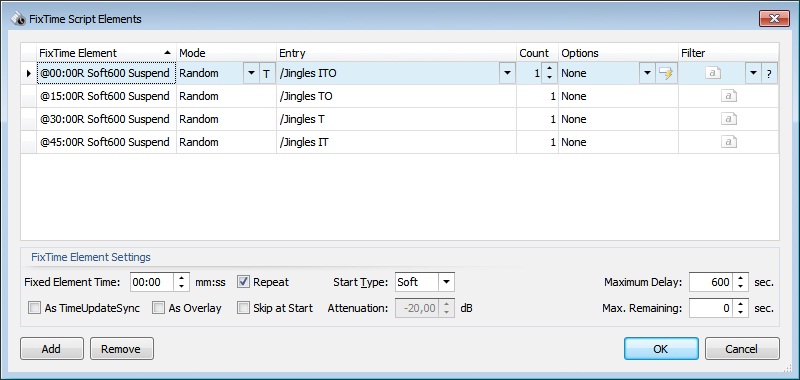
Task: Click Random mode in @15:00R row
Action: 226,96
